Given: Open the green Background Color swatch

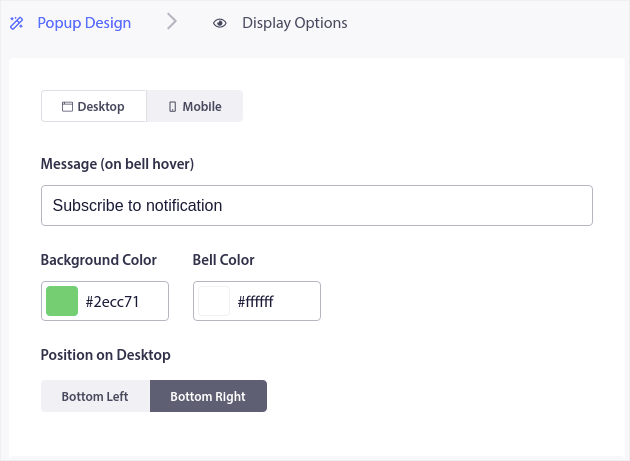Looking at the screenshot, I should click(62, 301).
